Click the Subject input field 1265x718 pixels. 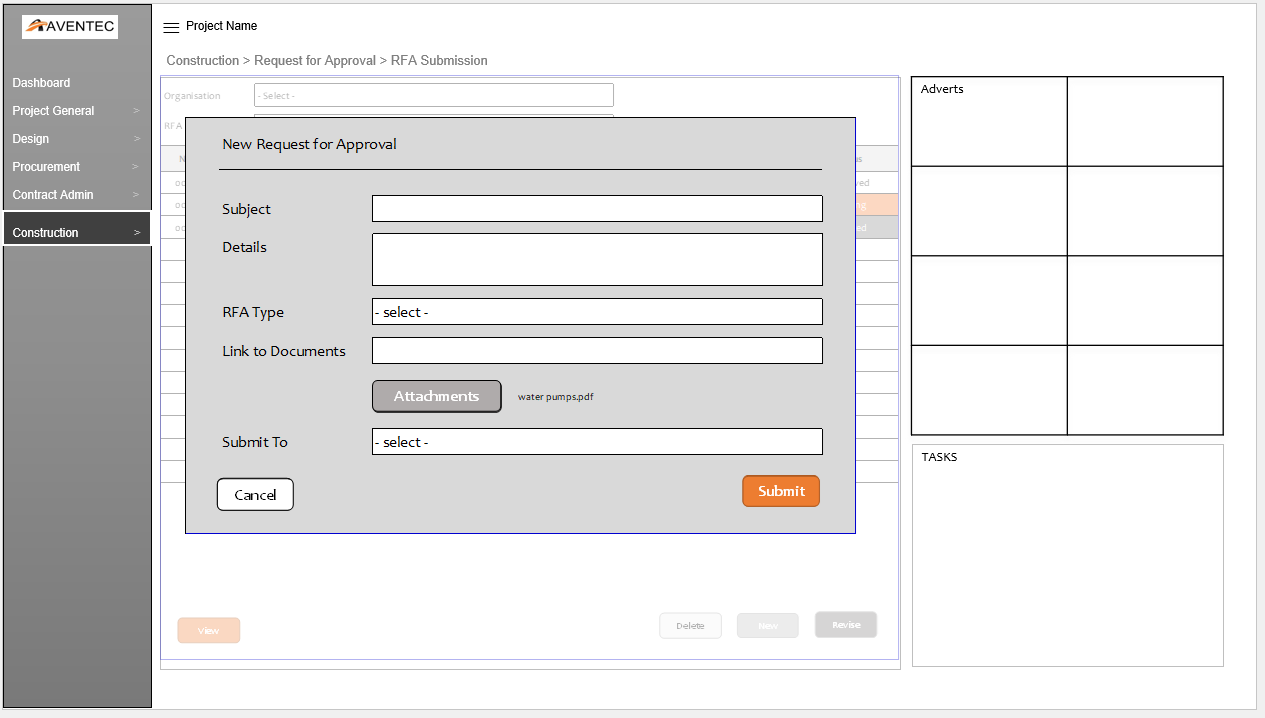pyautogui.click(x=597, y=209)
